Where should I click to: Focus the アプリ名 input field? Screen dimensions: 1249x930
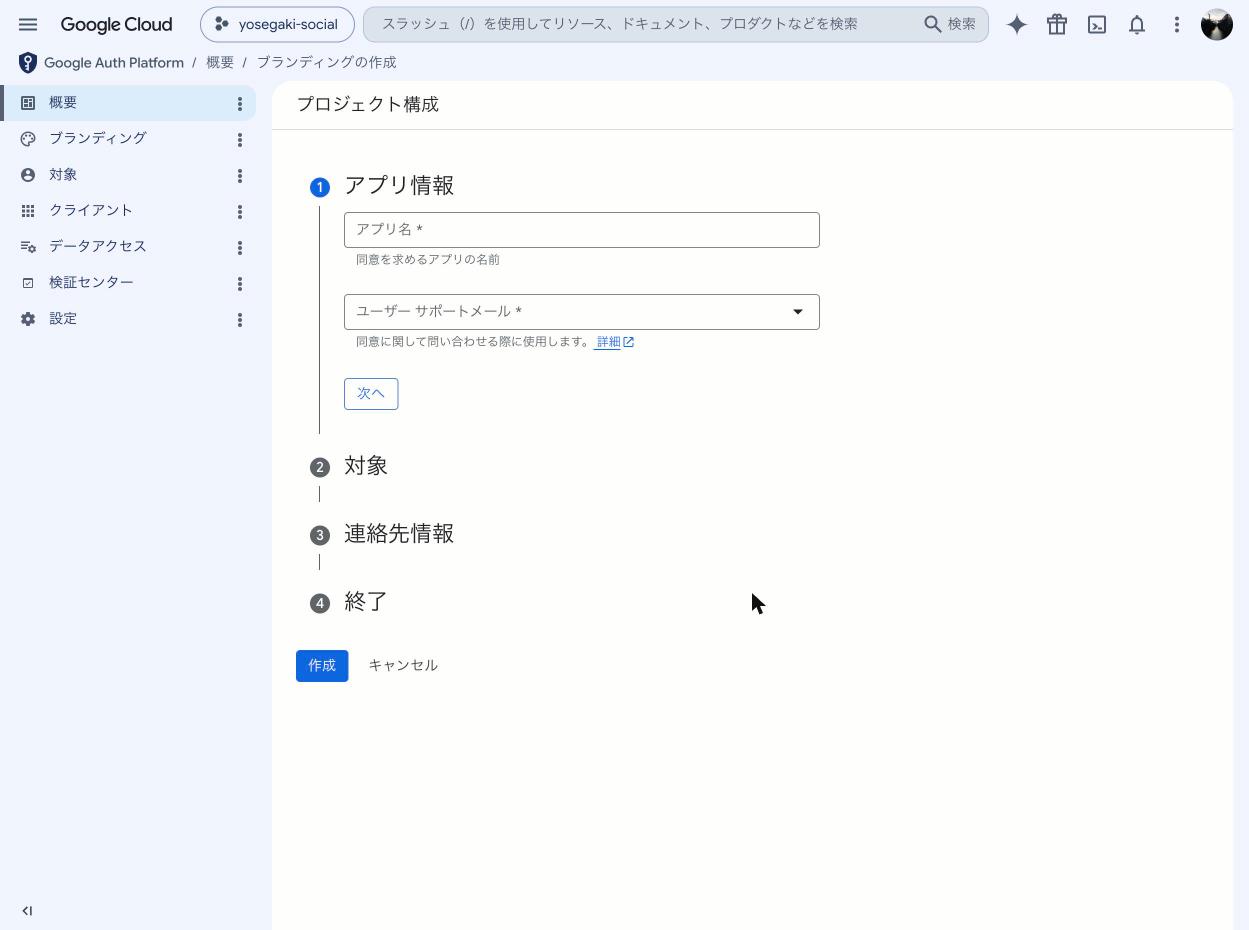click(x=582, y=230)
